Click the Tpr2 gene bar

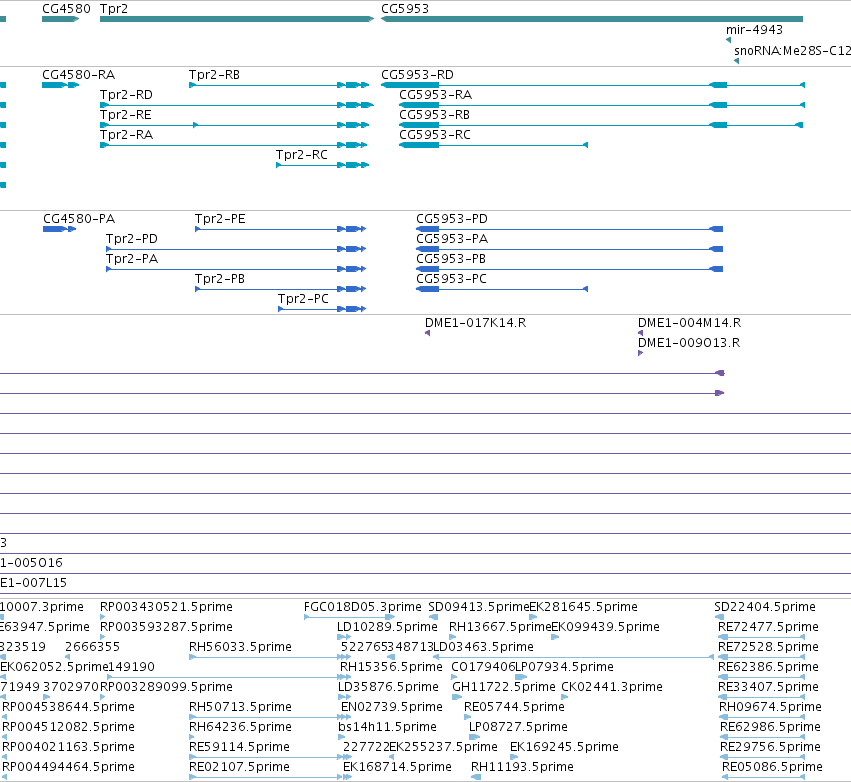pos(237,19)
